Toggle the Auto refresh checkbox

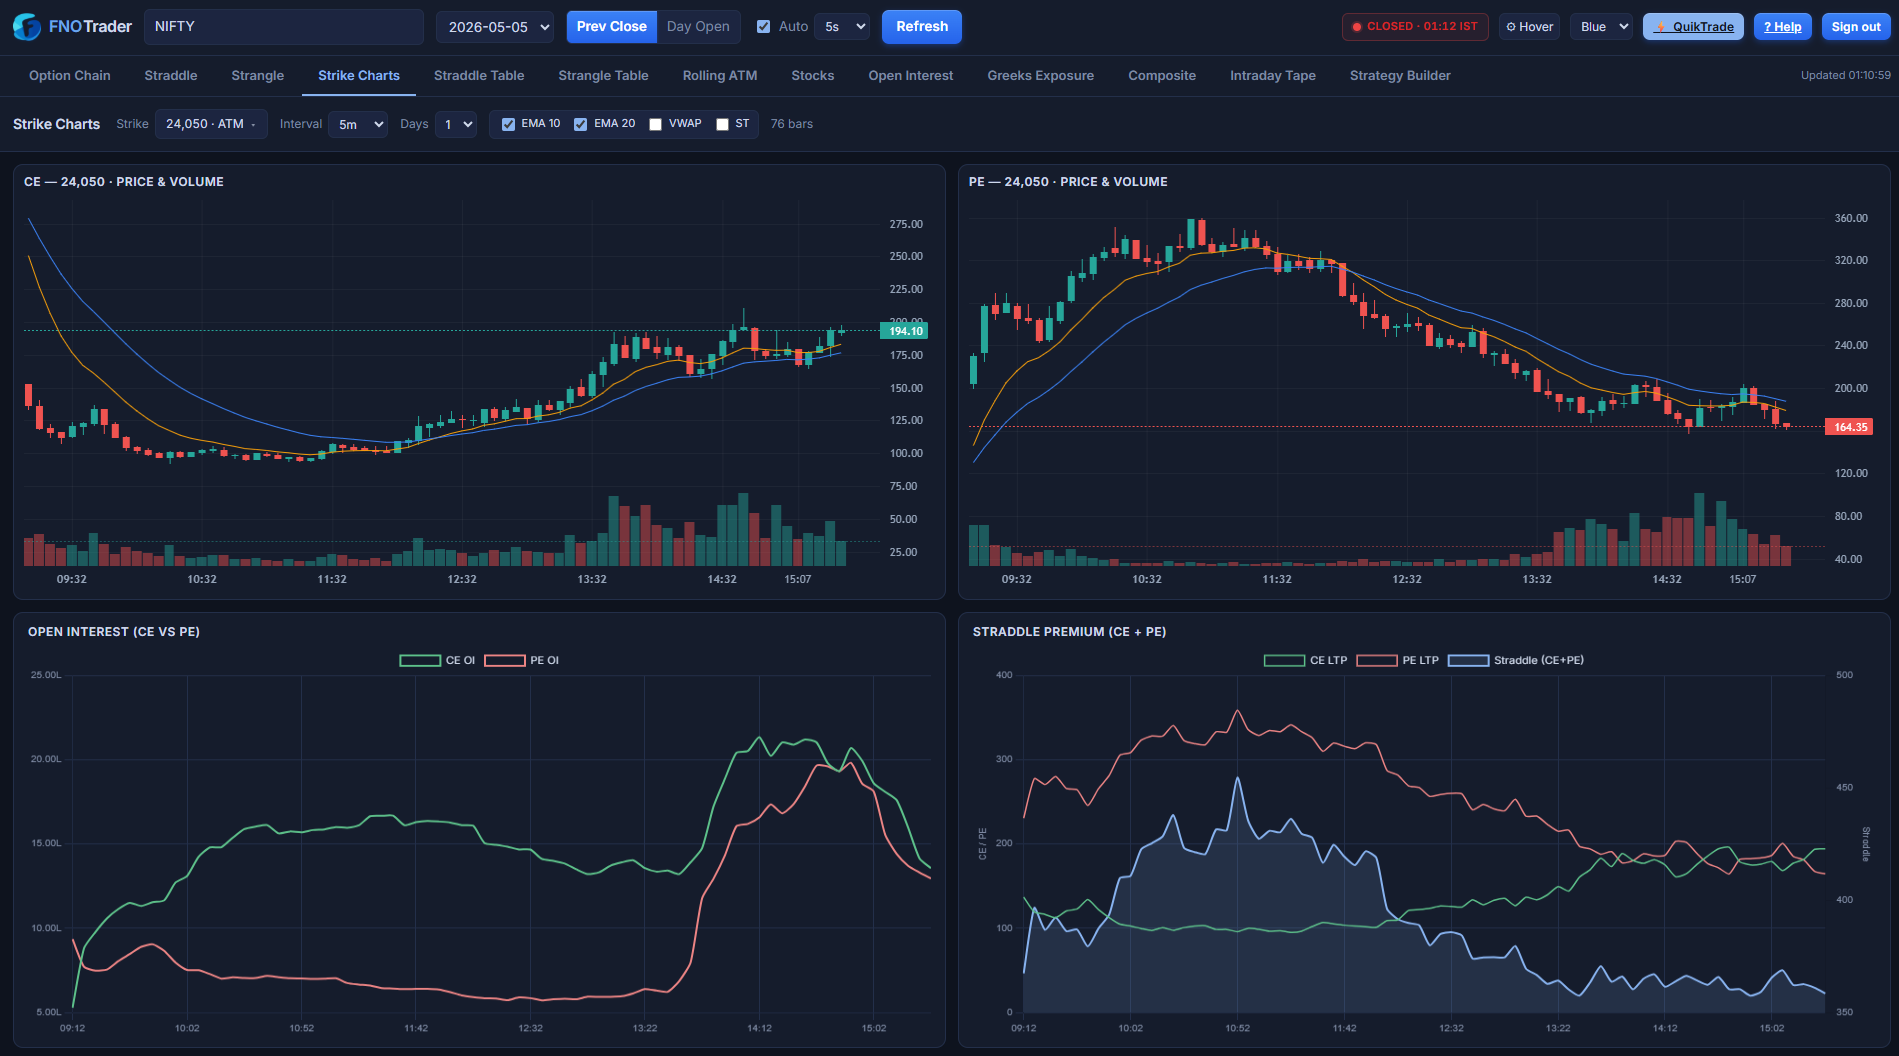coord(763,27)
